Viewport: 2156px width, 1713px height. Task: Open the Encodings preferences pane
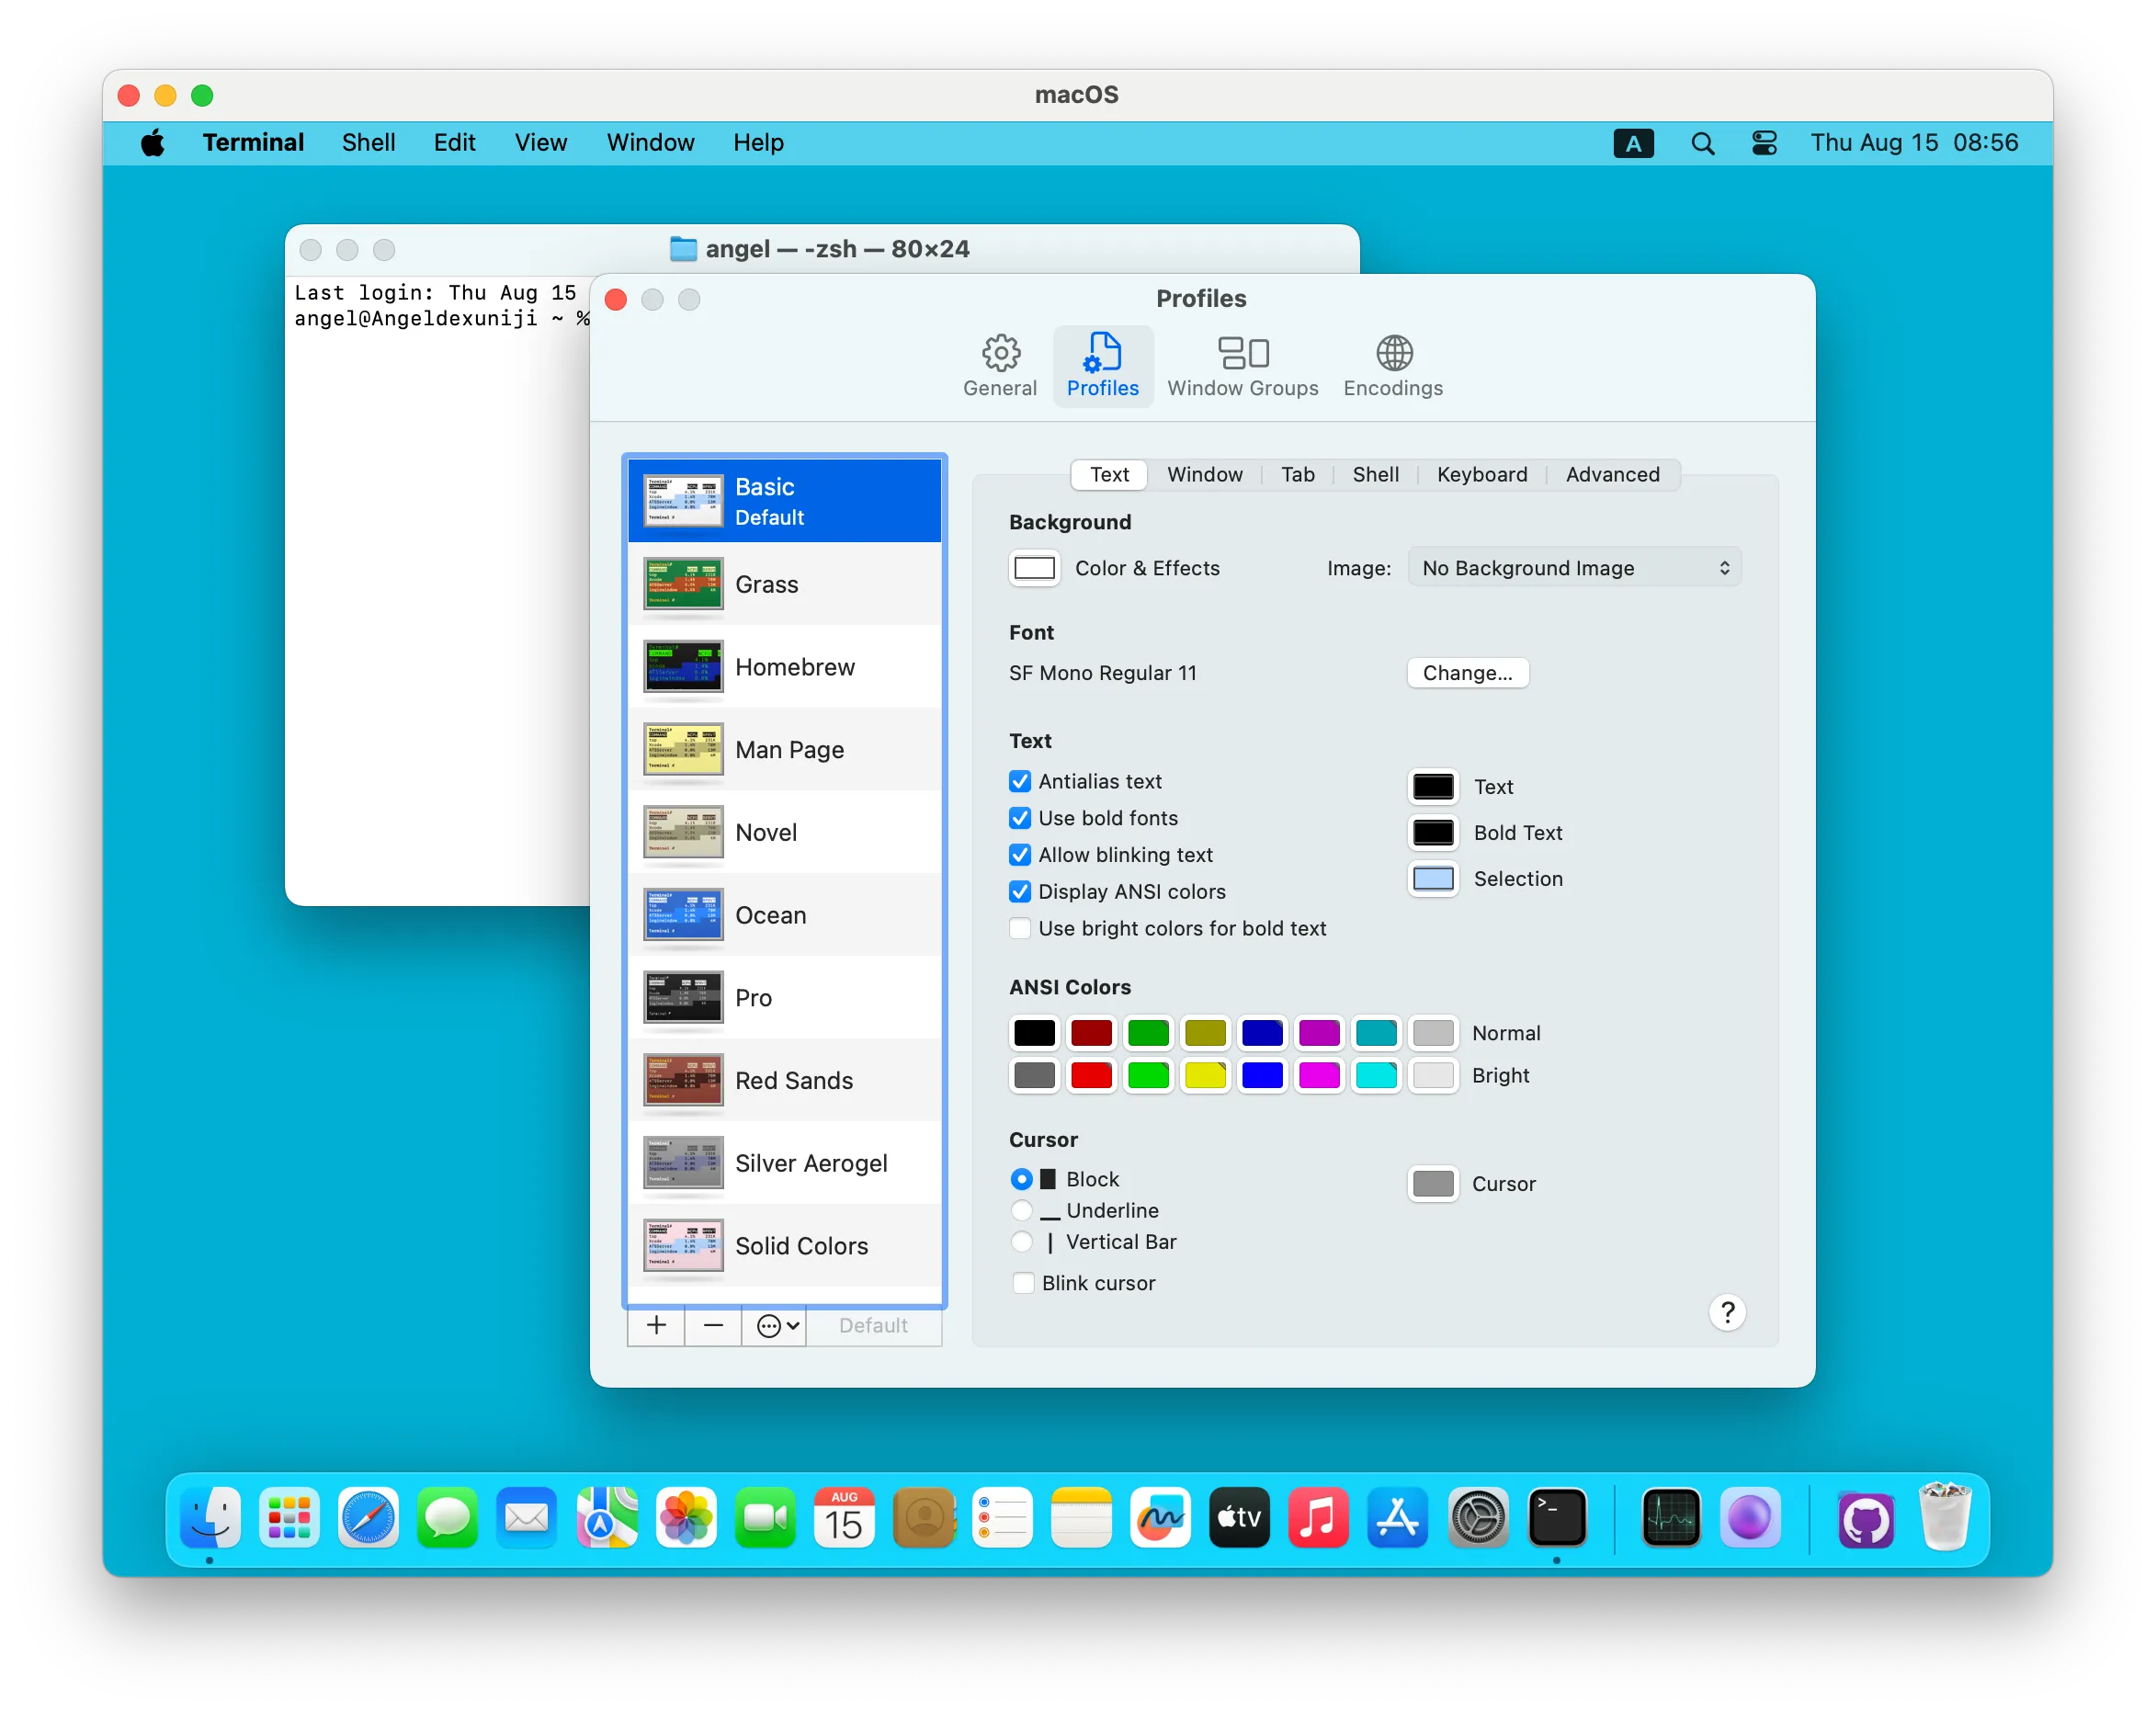pos(1392,366)
